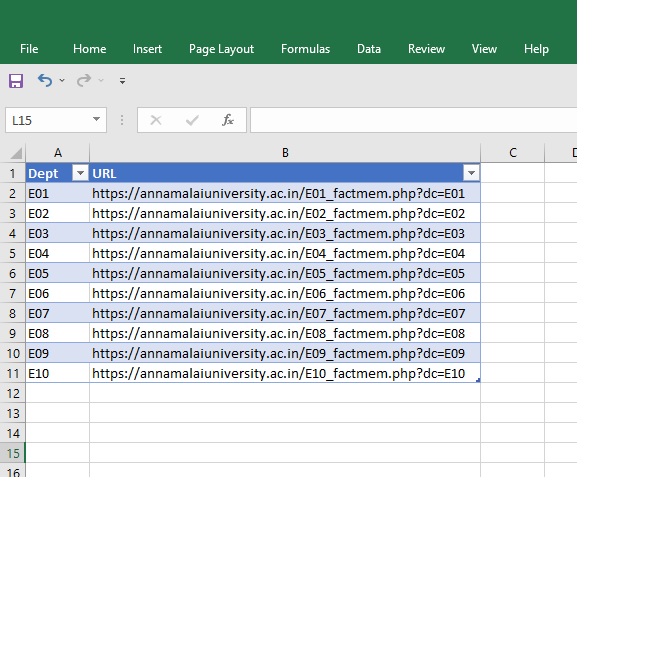
Task: Click the URL ending in dc=E10
Action: coord(279,373)
